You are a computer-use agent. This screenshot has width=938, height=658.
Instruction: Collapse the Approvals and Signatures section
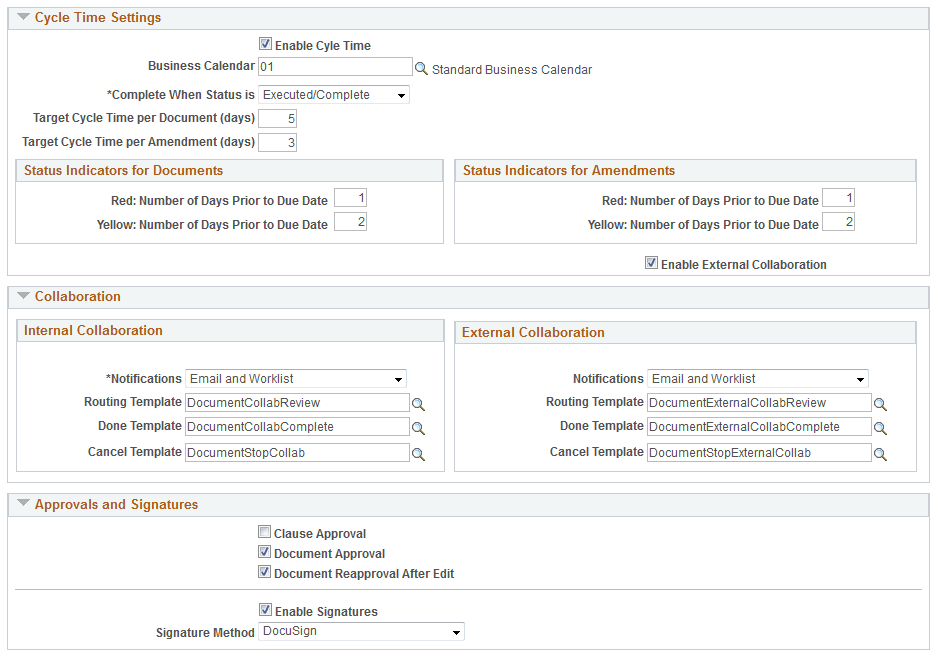pyautogui.click(x=24, y=504)
